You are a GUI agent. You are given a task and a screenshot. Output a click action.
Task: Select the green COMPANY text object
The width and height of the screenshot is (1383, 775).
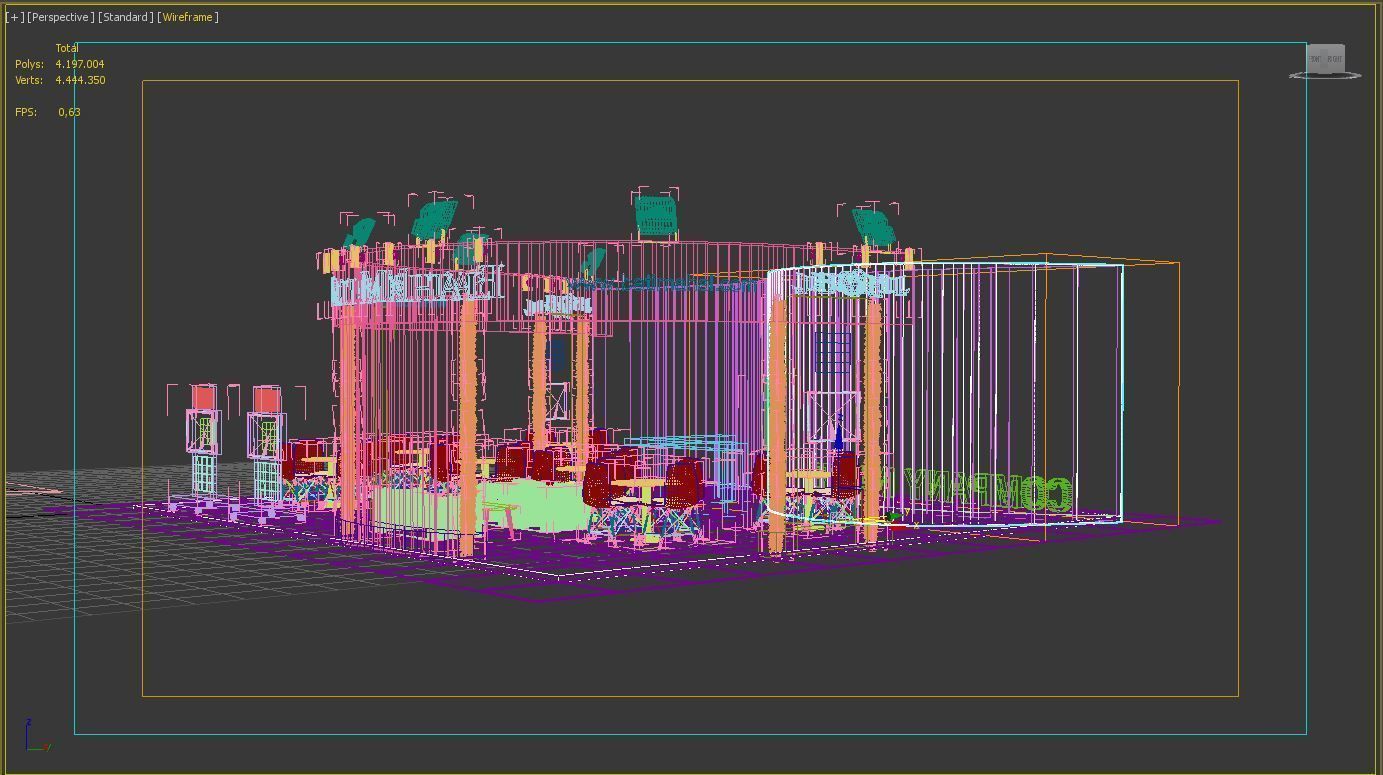coord(988,491)
